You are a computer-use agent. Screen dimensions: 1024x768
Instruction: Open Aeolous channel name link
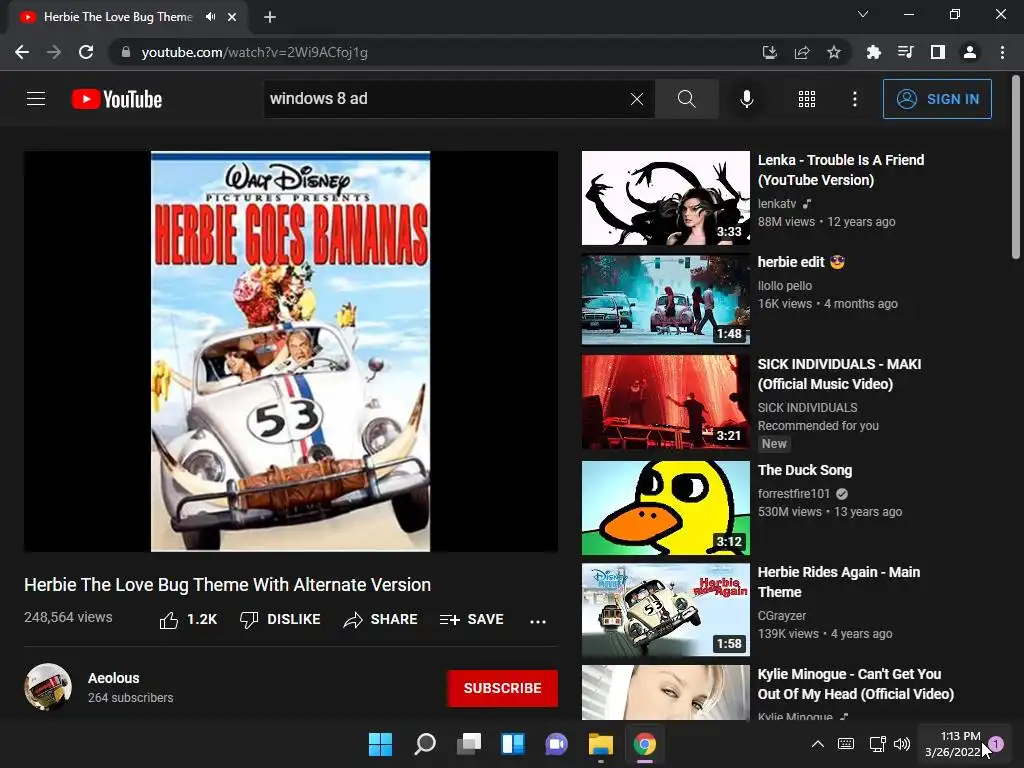(x=114, y=678)
